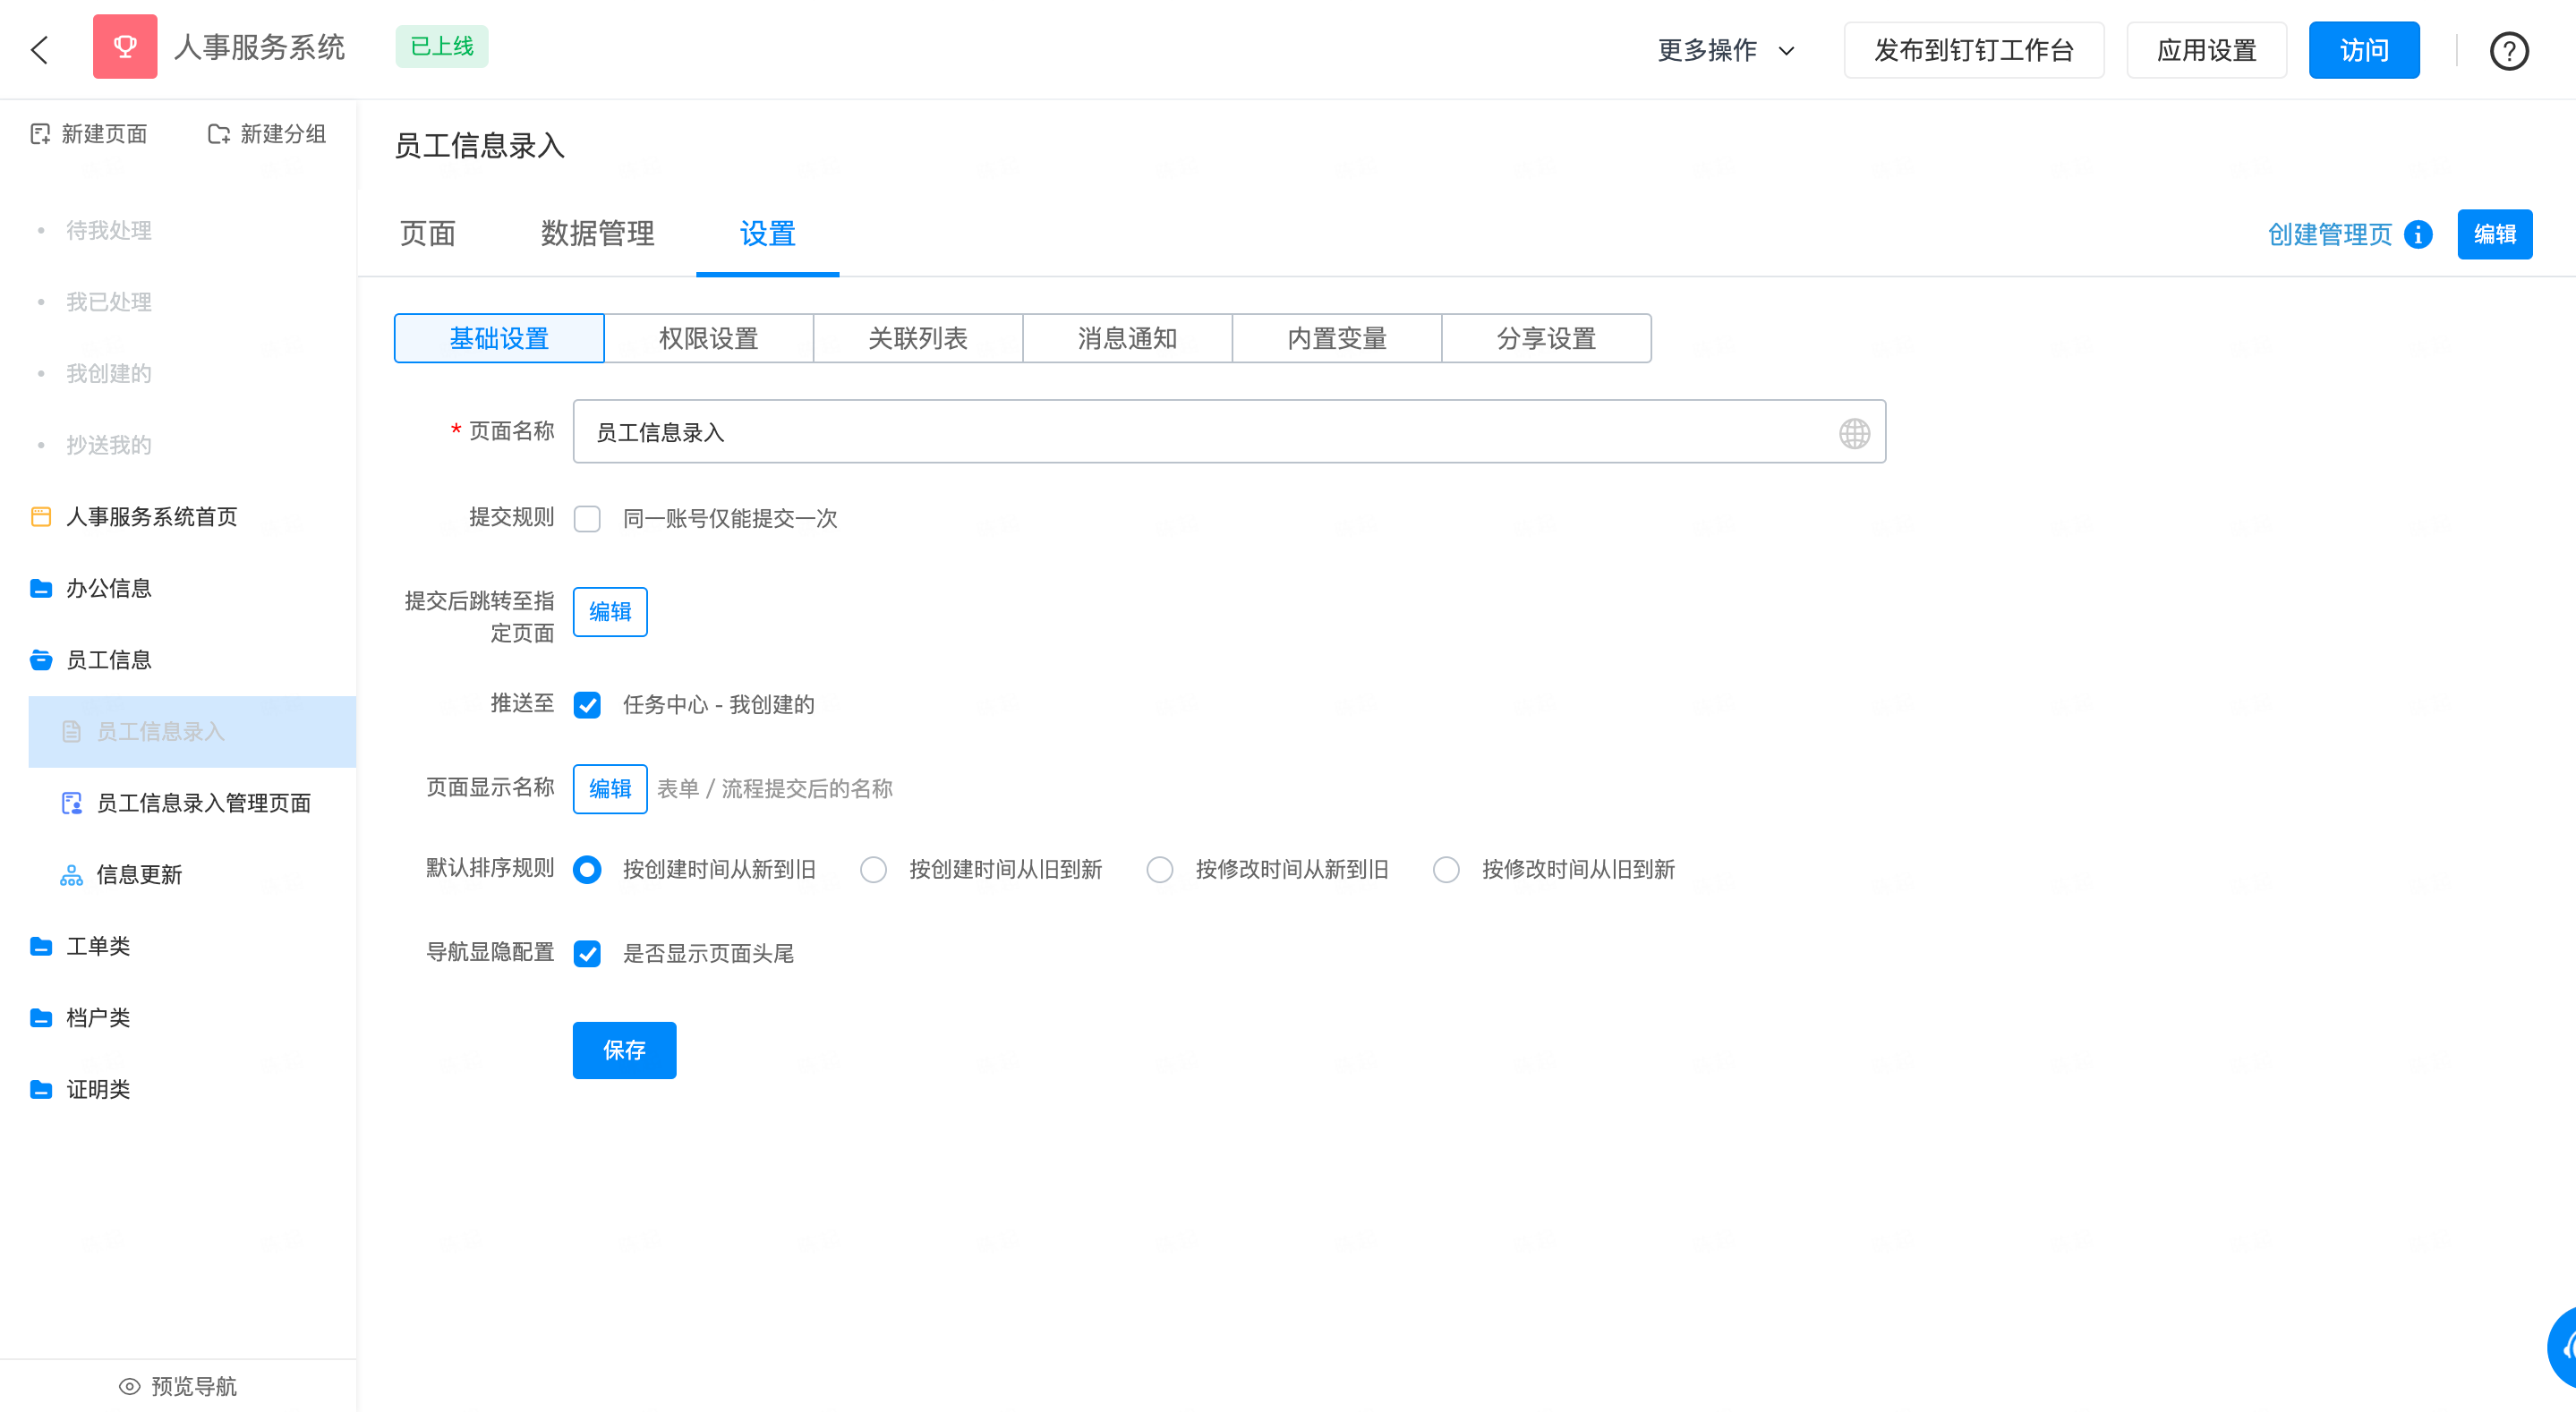Click the 新建分组 icon in sidebar

218,133
